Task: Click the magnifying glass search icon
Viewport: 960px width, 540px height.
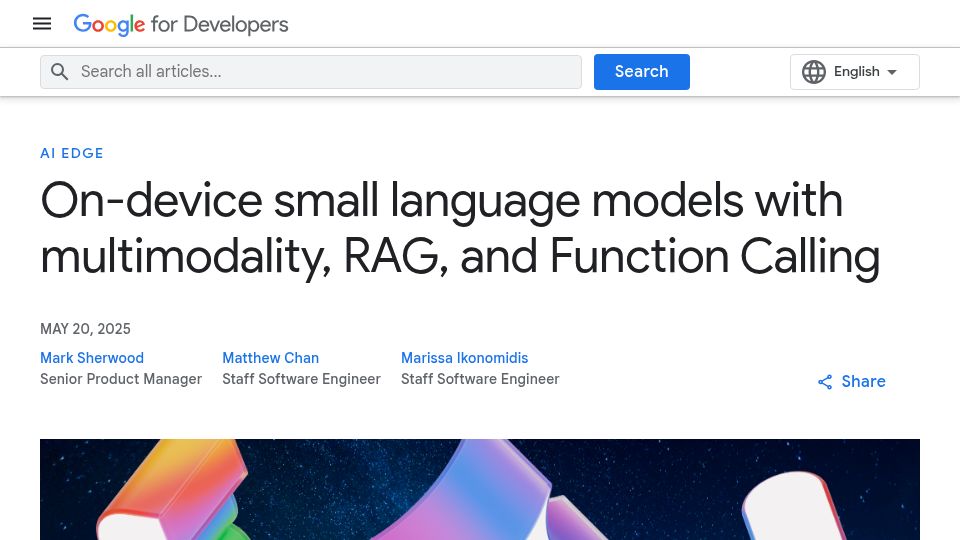Action: point(59,72)
